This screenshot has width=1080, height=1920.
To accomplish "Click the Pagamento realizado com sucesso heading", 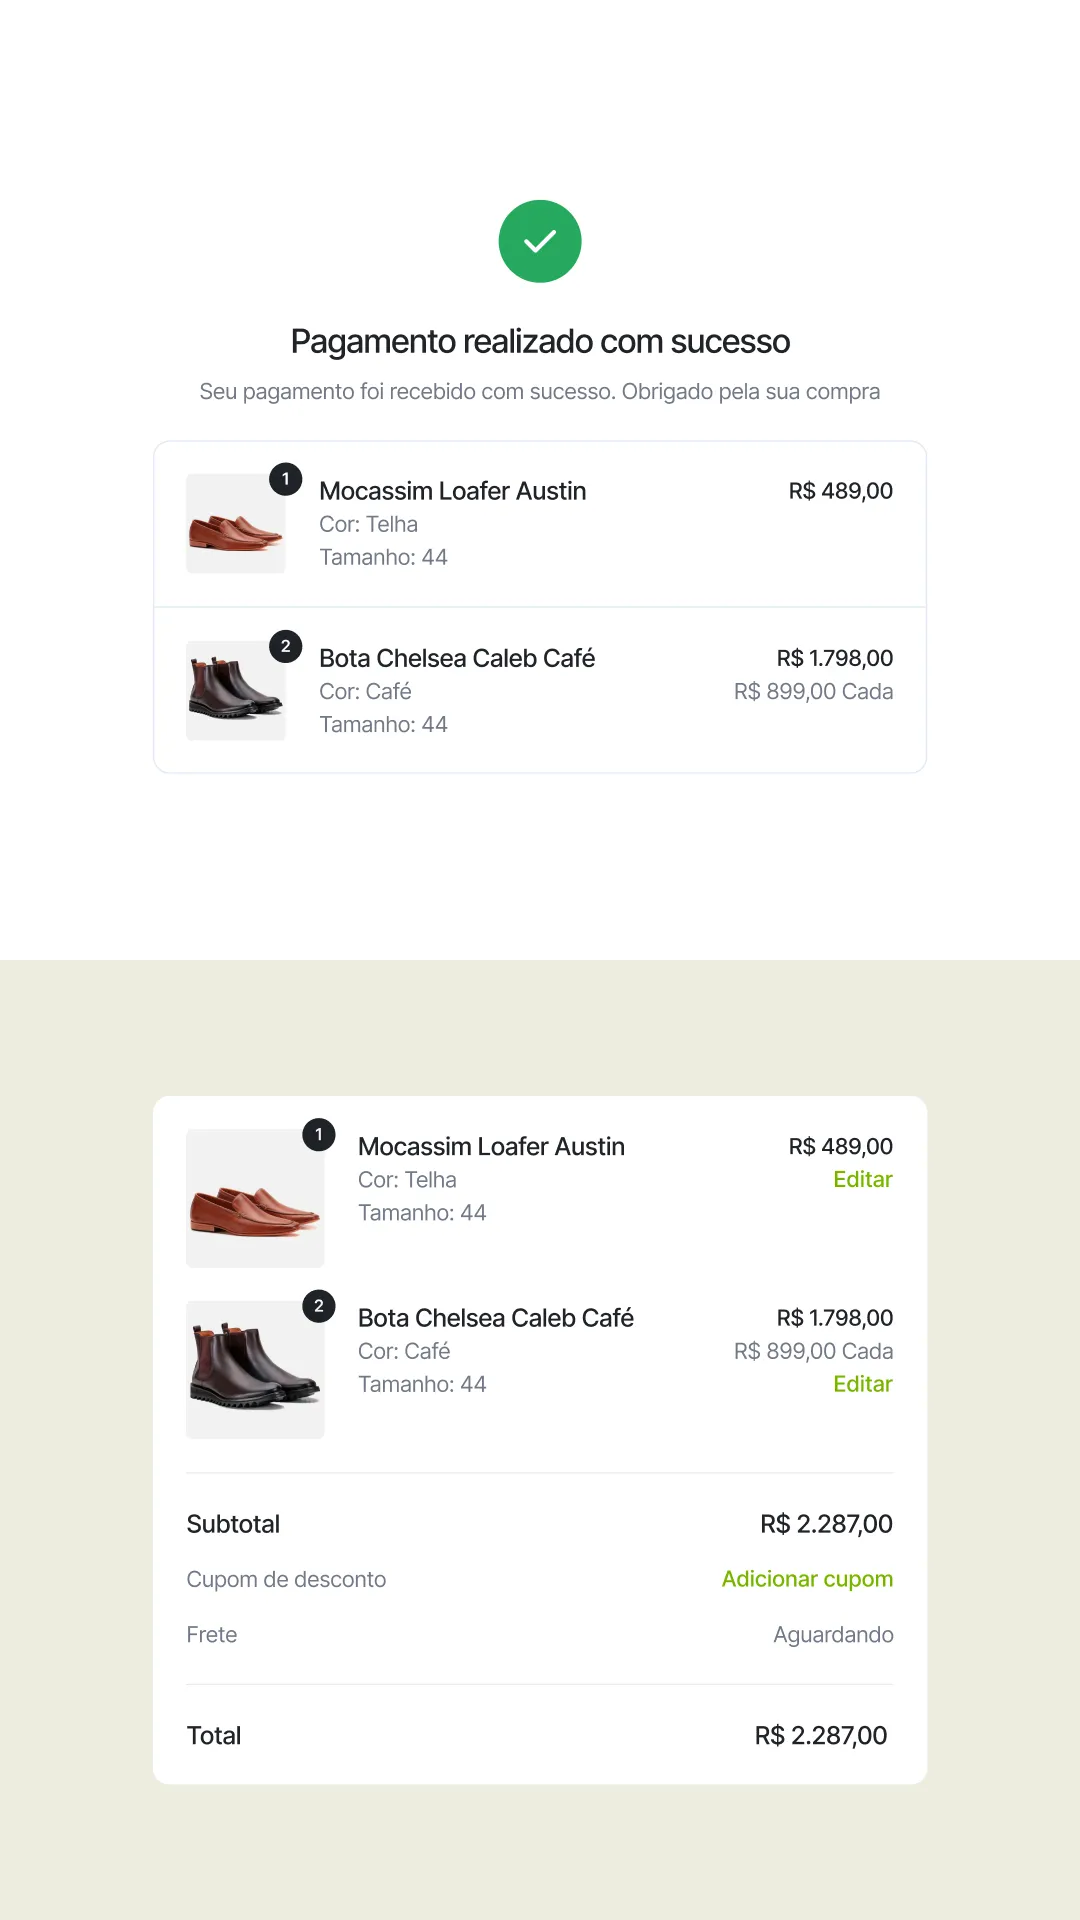I will [540, 341].
